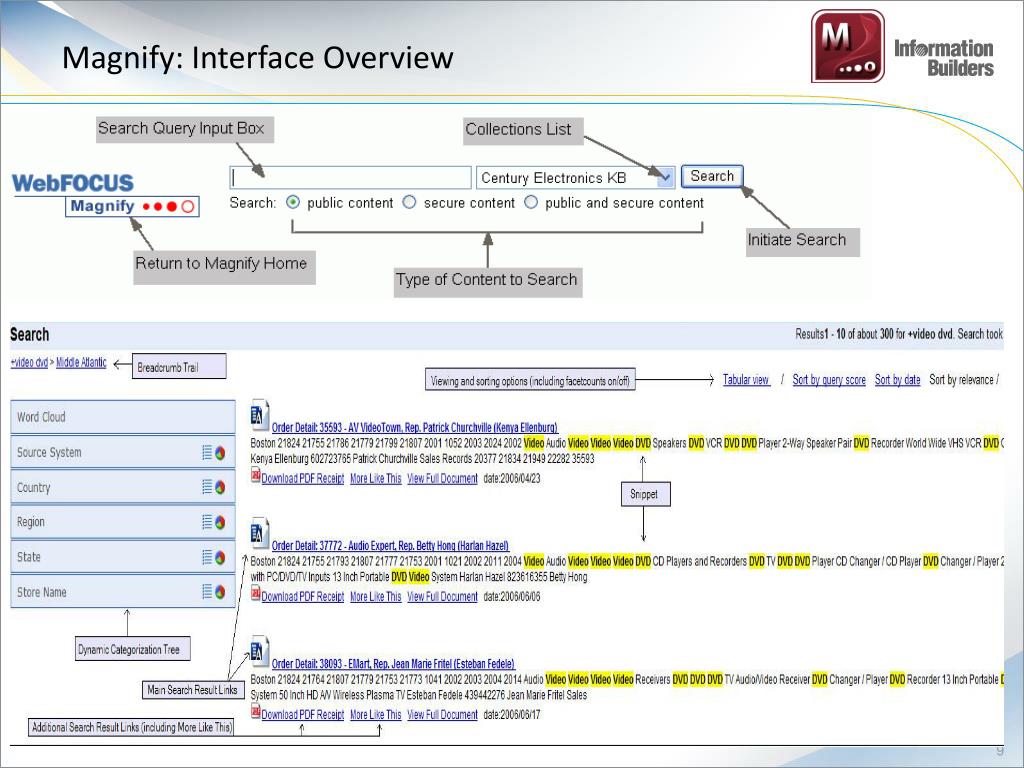The height and width of the screenshot is (768, 1024).
Task: Click document icon for Order Detail 38093
Action: (259, 651)
